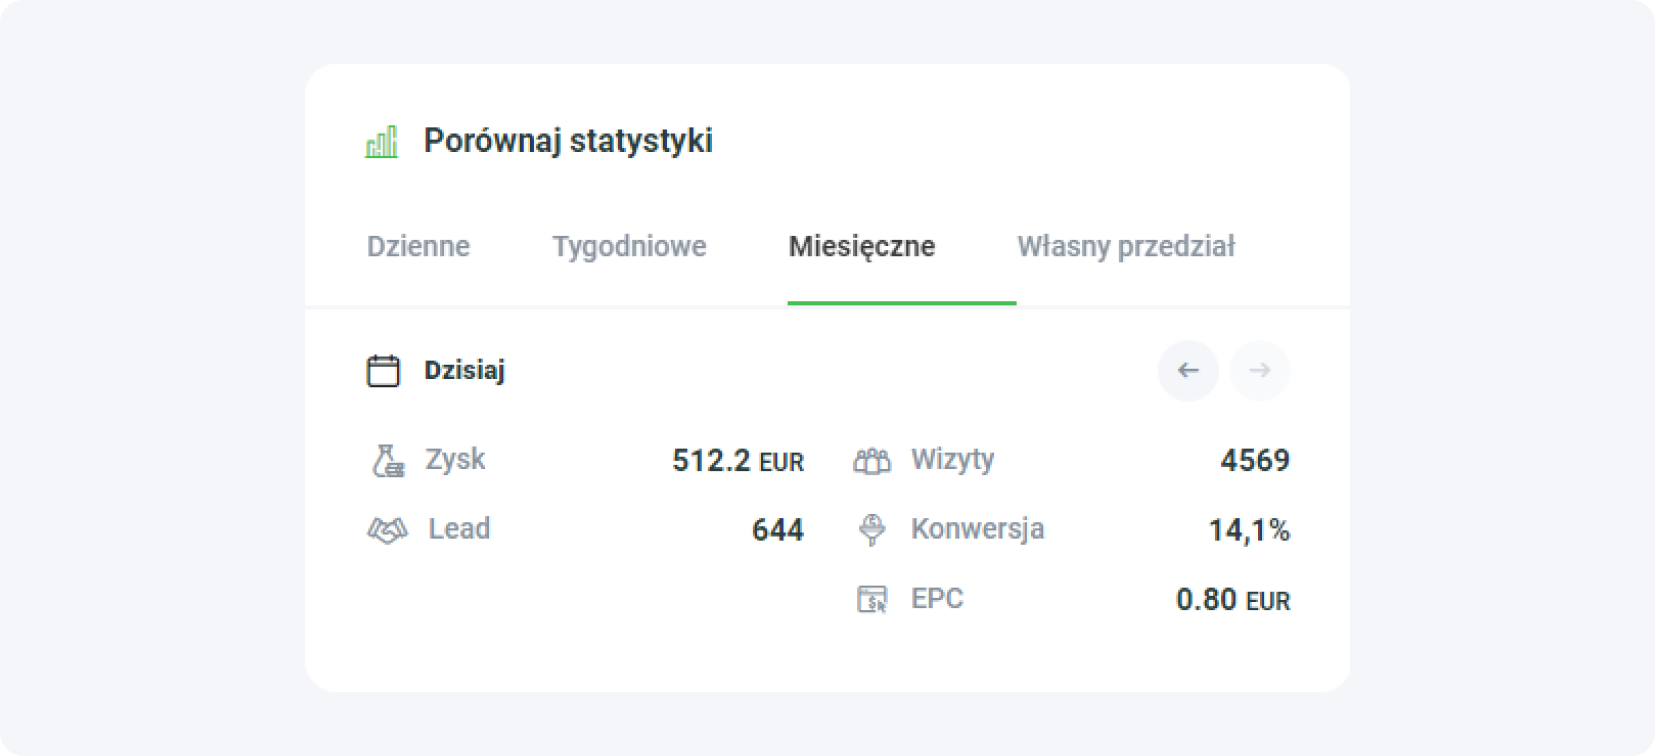
Task: Click the left arrow navigation icon
Action: [x=1188, y=370]
